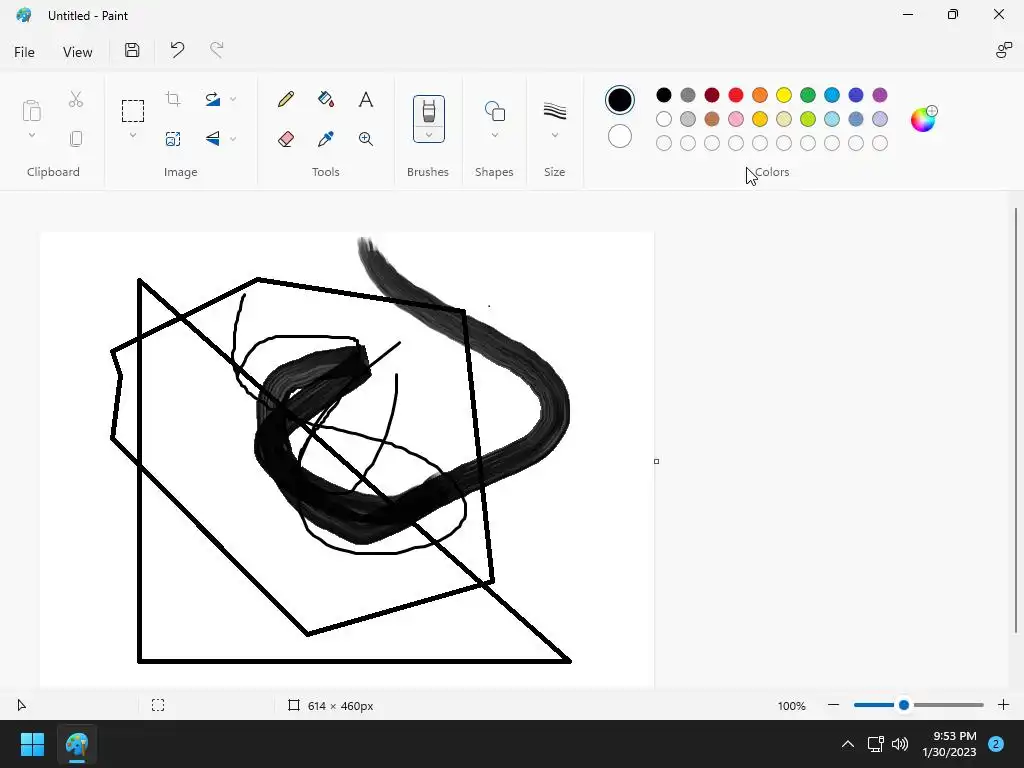Pick the green color swatch
The image size is (1024, 768).
pos(808,95)
